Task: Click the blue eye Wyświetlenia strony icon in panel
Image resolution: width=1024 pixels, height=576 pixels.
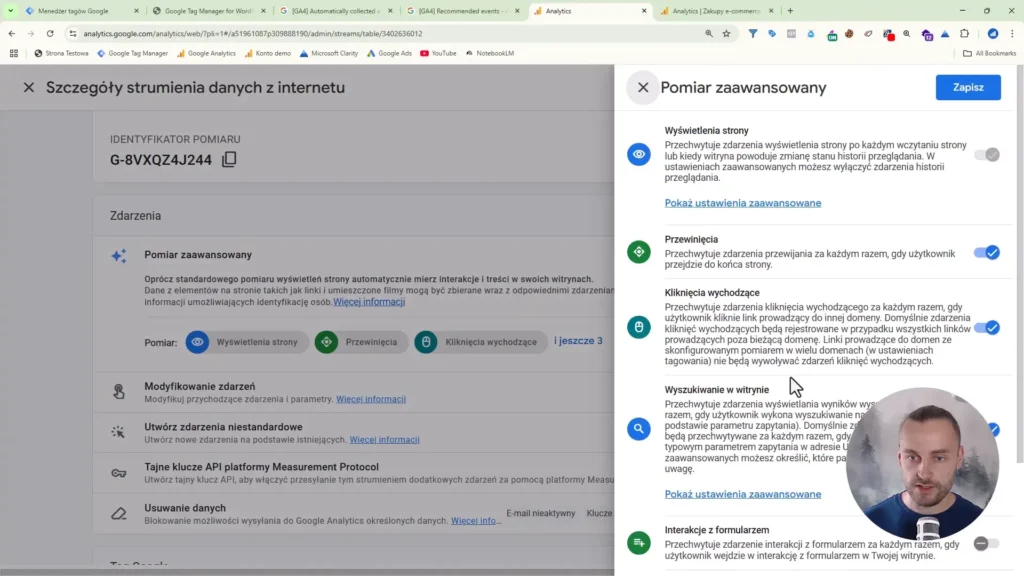Action: click(639, 154)
